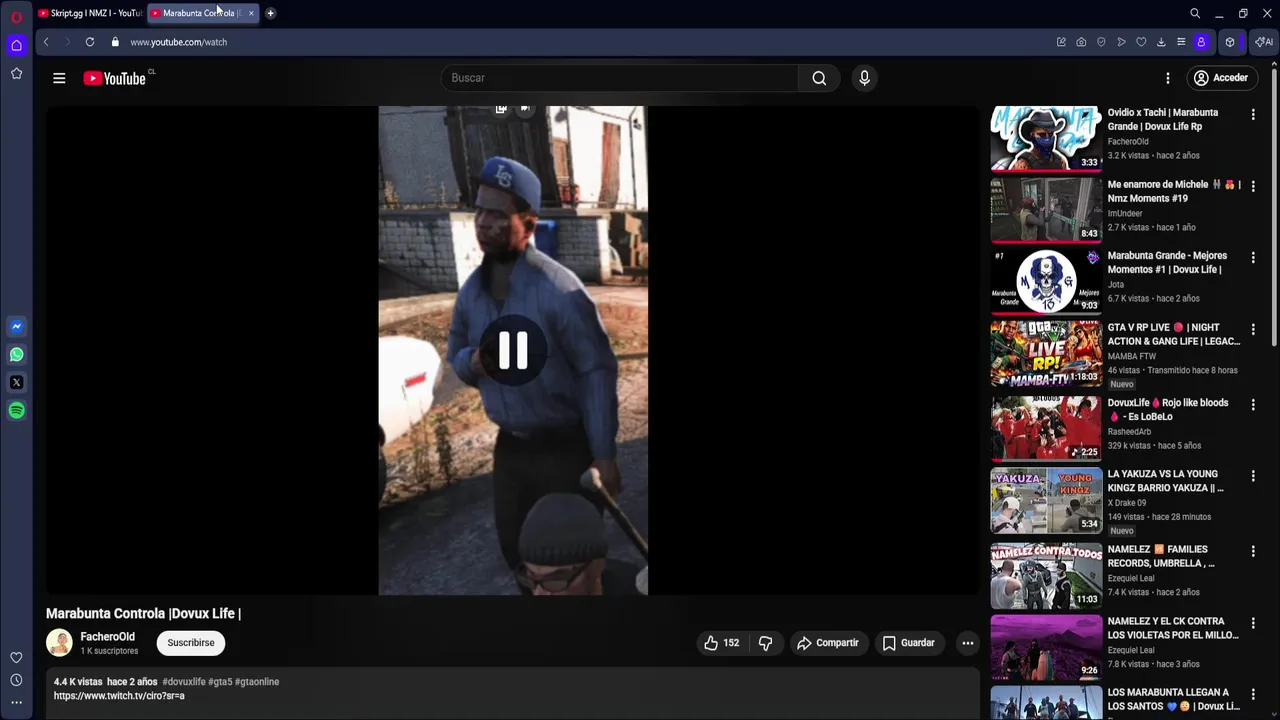Go to YouTube home via logo
The height and width of the screenshot is (720, 1280).
115,78
